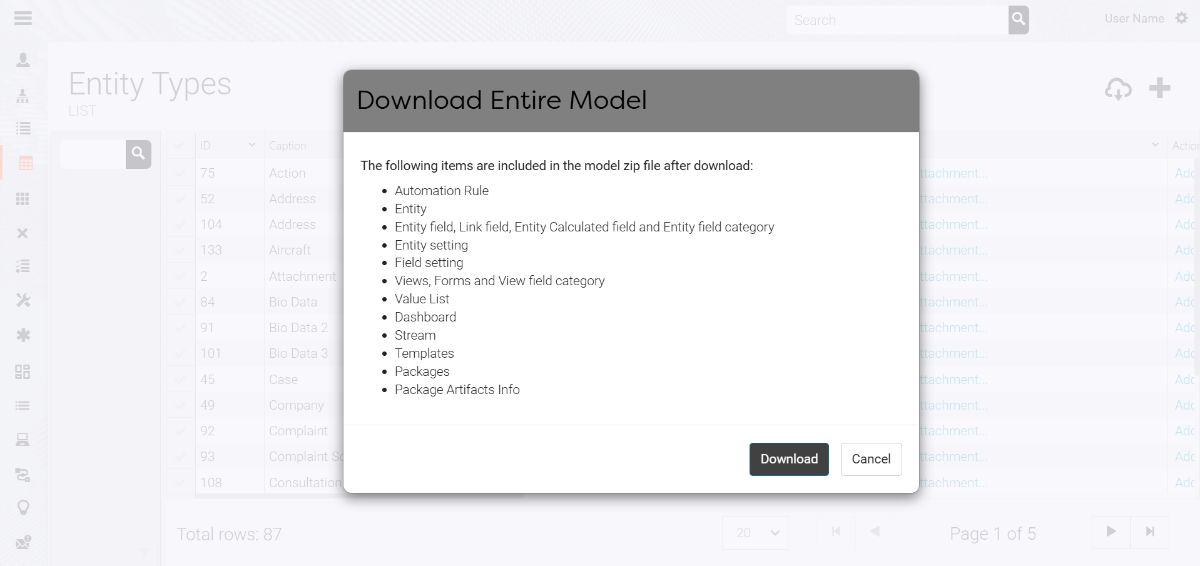
Task: Click Dashboard in the dialog list
Action: coord(425,317)
